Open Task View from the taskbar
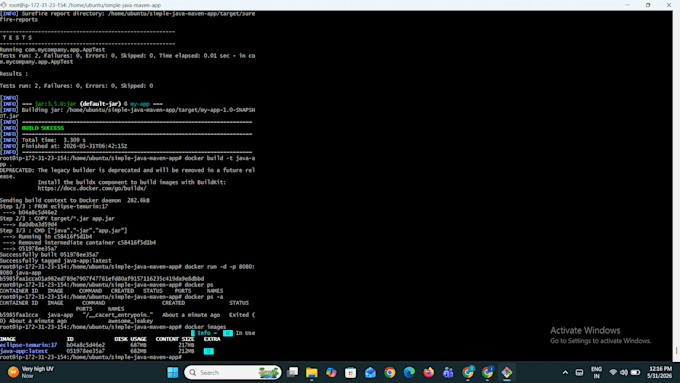 point(293,372)
